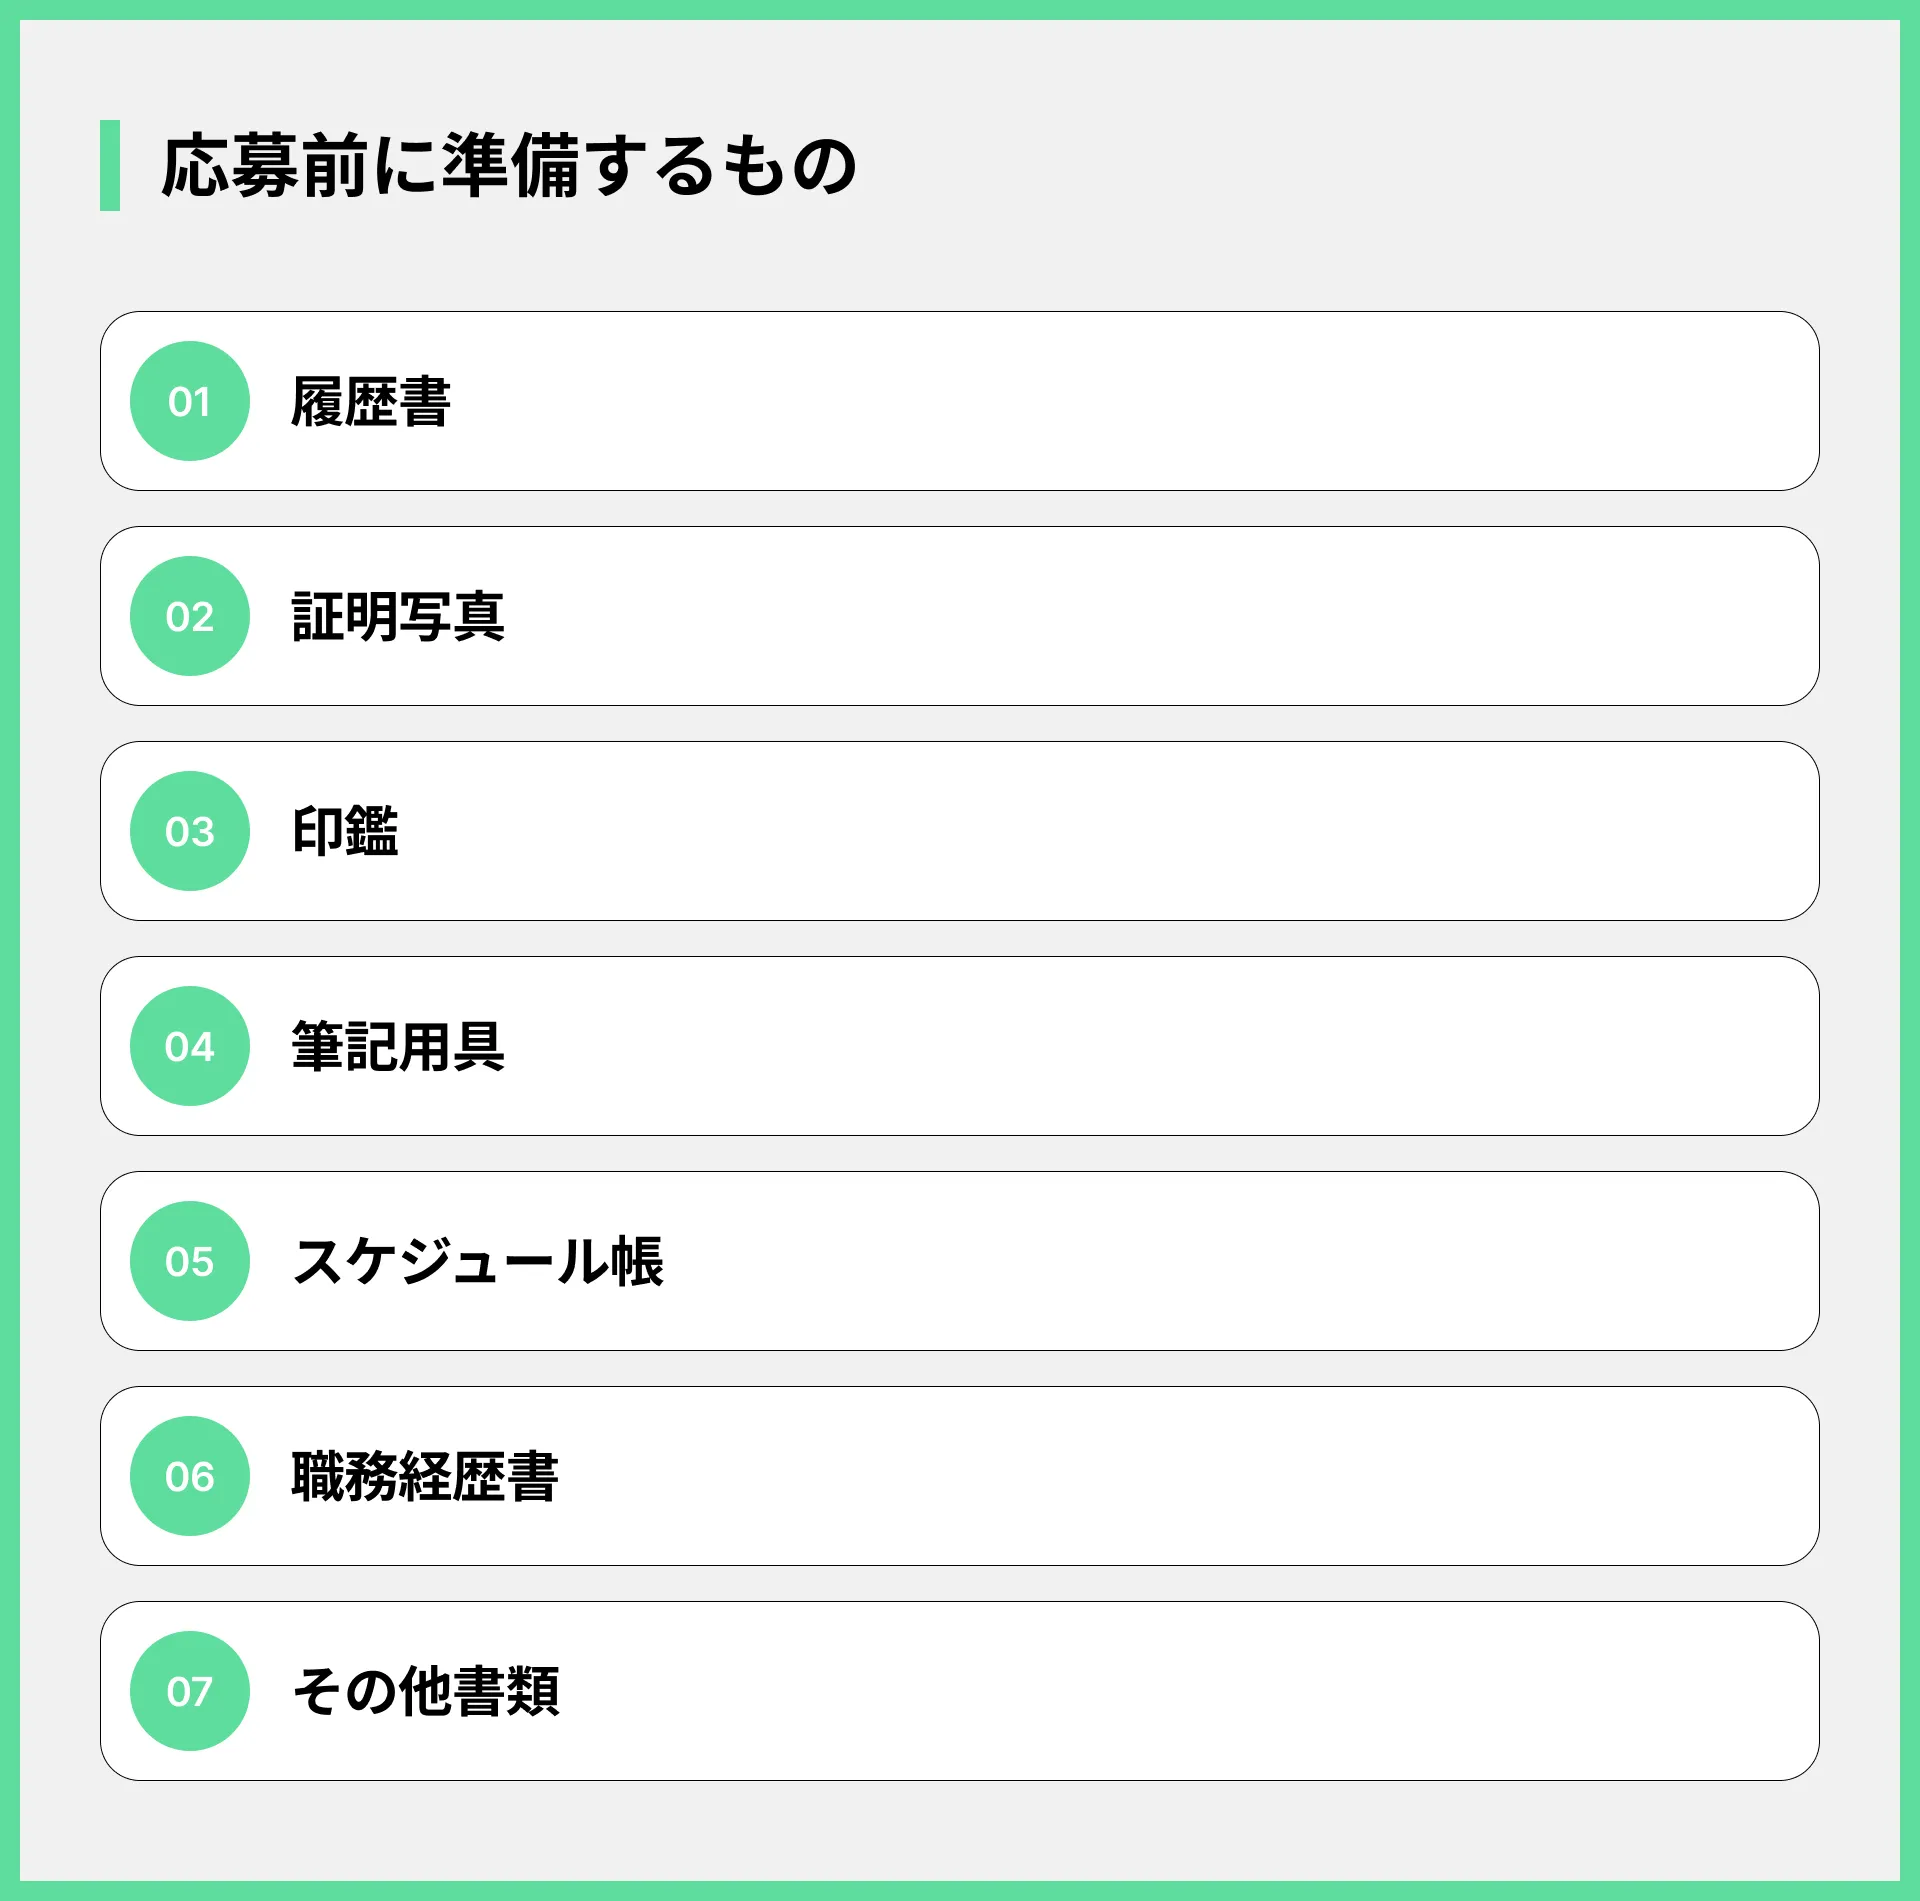The image size is (1920, 1901).
Task: Choose the 筆記用具 entry text
Action: pyautogui.click(x=398, y=1046)
